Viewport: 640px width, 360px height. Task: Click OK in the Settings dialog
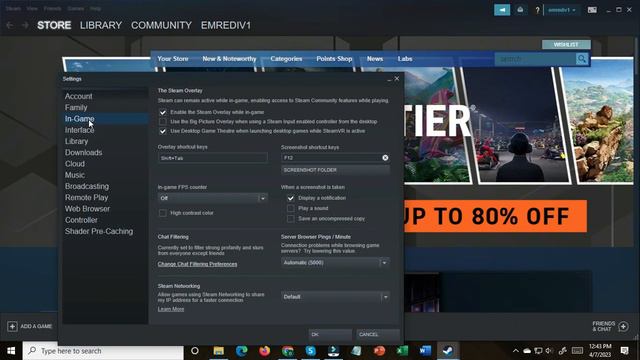pyautogui.click(x=330, y=334)
